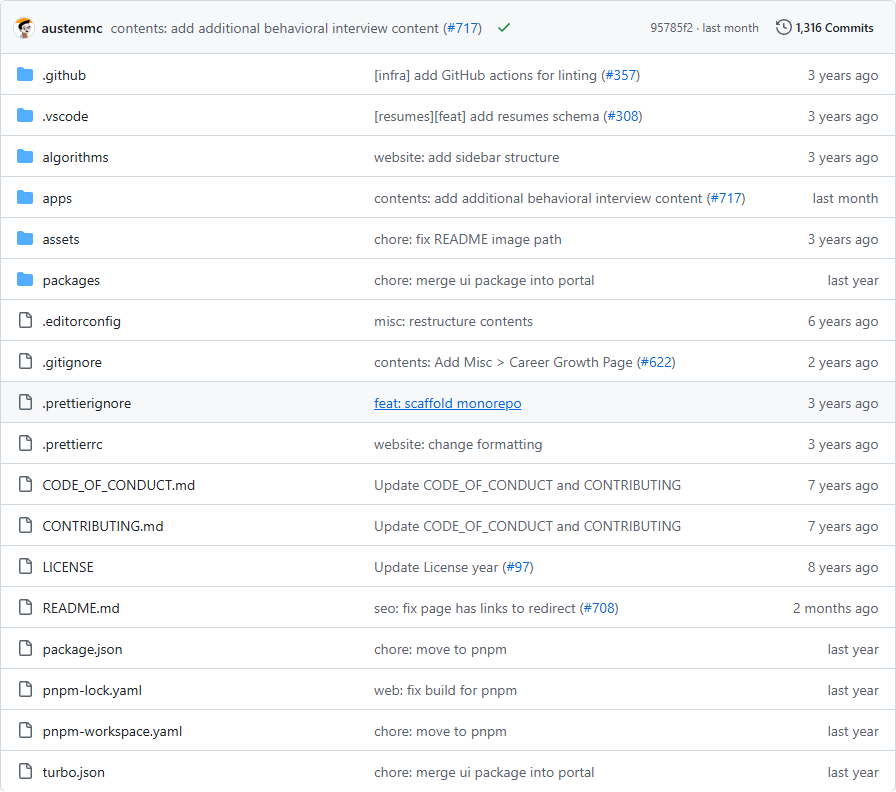Open the 'feat: scaffold monorepo' commit message

pyautogui.click(x=447, y=403)
